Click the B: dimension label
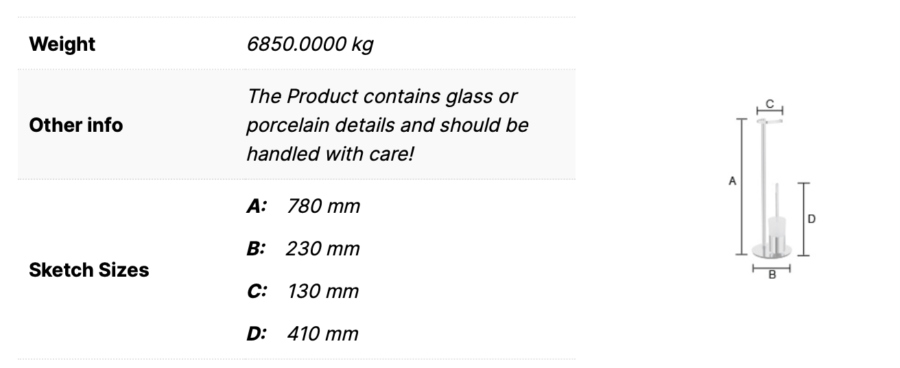 tap(256, 249)
